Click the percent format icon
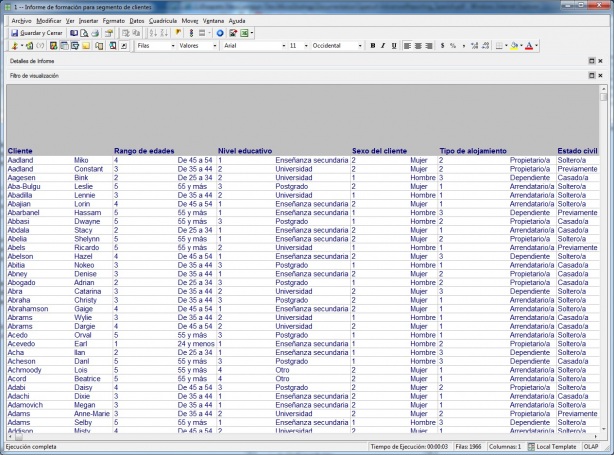This screenshot has height=455, width=614. [453, 46]
